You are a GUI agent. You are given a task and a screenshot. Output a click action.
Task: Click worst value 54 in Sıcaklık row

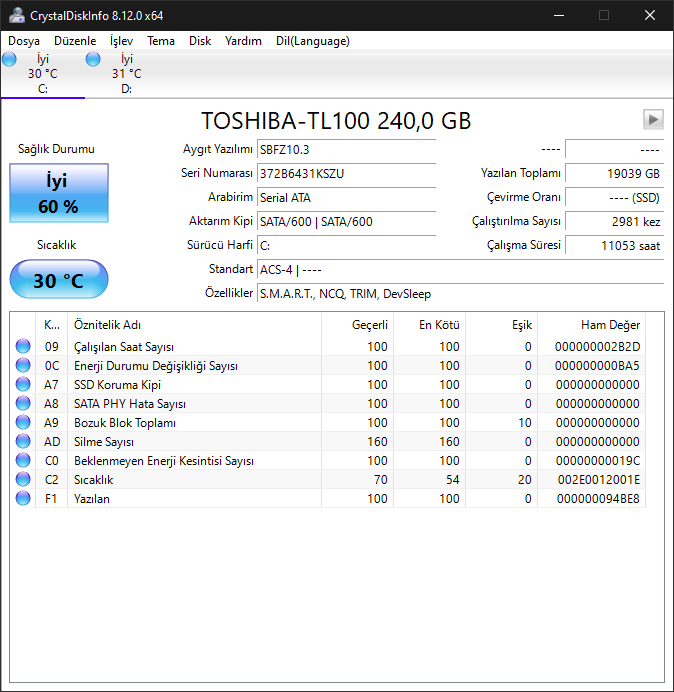click(452, 480)
